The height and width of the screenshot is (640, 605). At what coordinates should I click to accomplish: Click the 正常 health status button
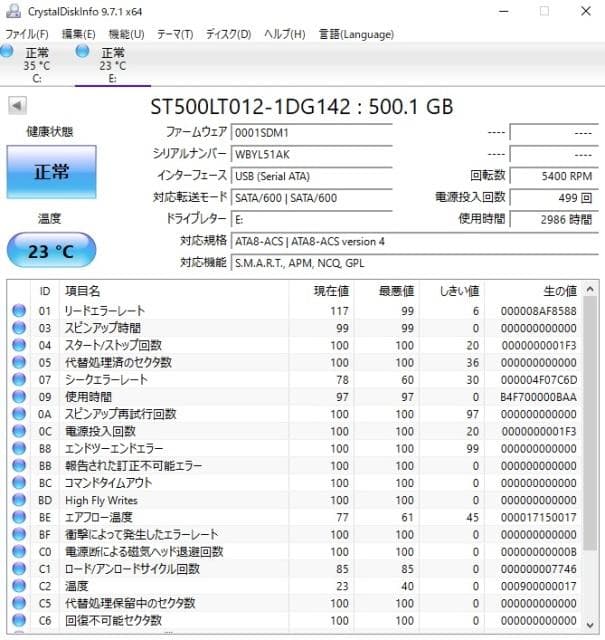point(51,171)
